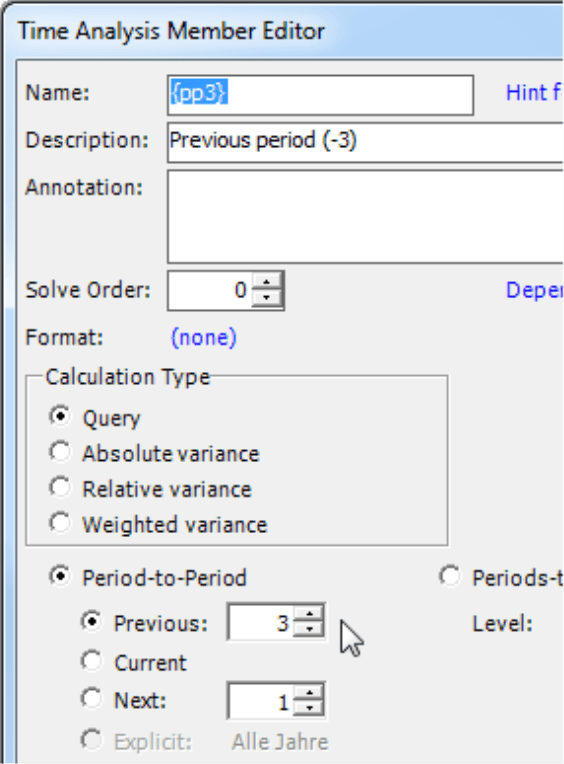Click the down arrow of Previous spinner
Viewport: 564px width, 764px height.
(x=309, y=630)
